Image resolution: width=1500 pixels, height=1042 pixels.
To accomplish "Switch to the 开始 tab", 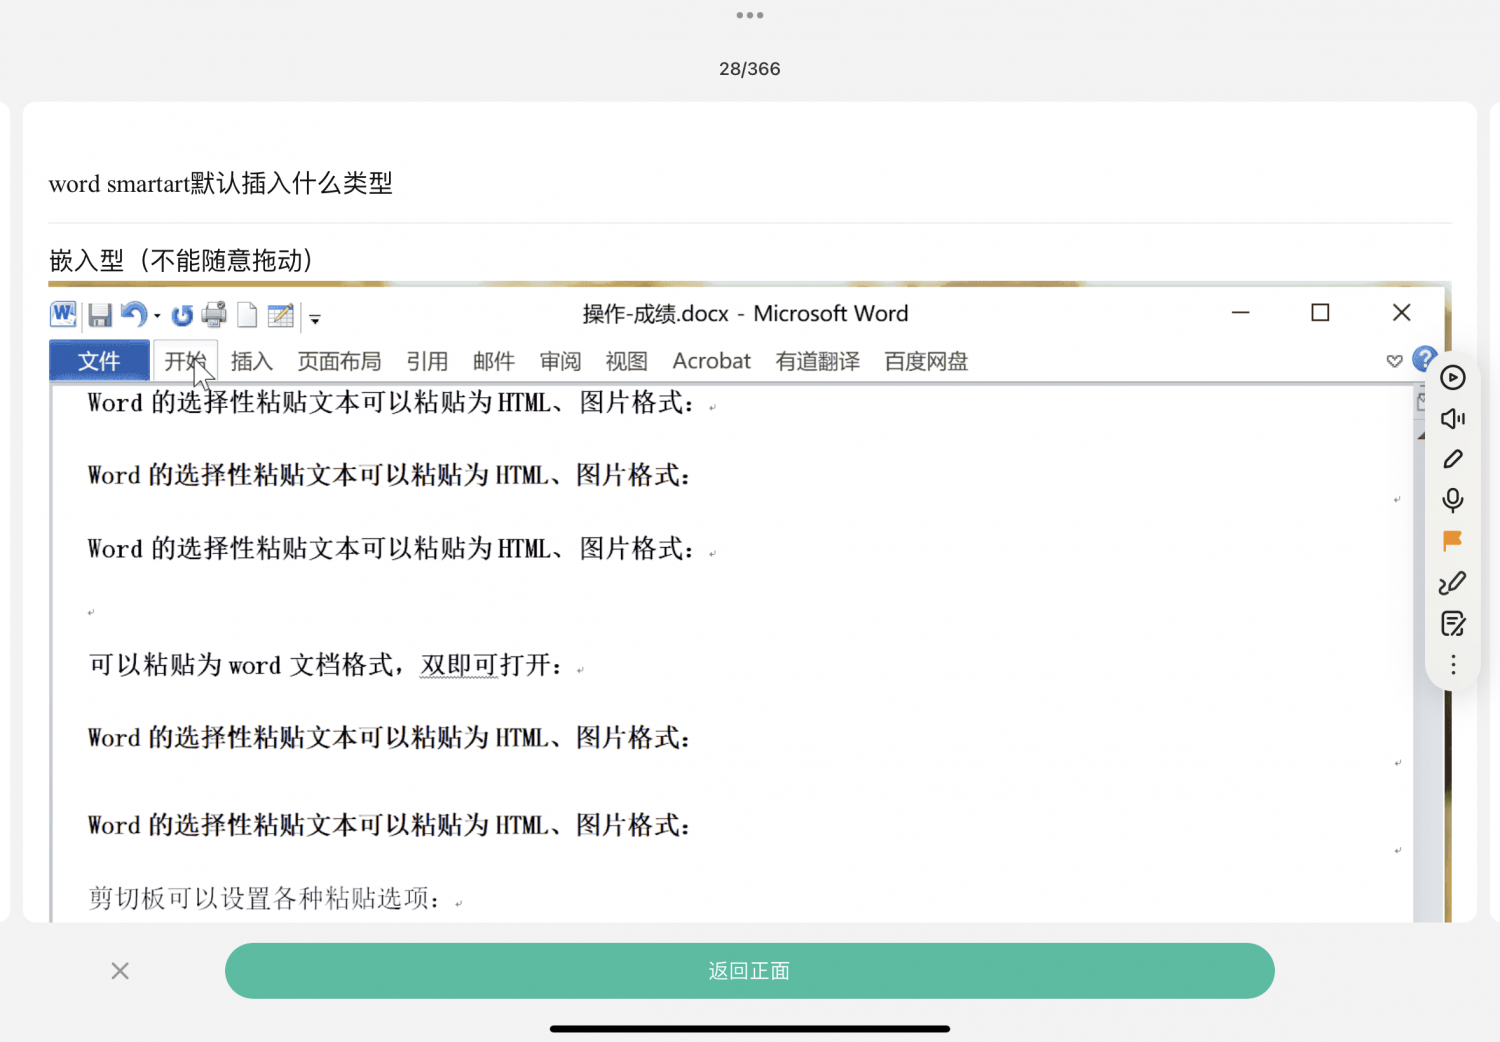I will click(186, 361).
